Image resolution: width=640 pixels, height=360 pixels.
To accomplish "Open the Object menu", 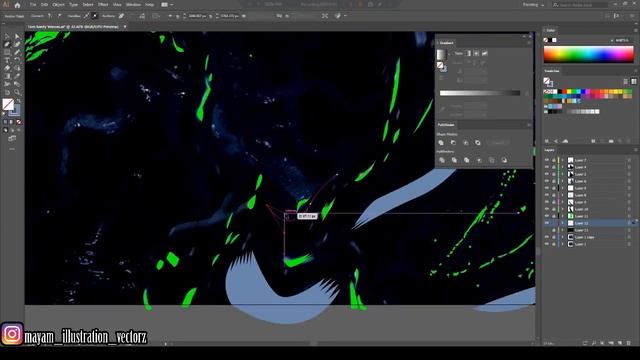I will (x=58, y=5).
